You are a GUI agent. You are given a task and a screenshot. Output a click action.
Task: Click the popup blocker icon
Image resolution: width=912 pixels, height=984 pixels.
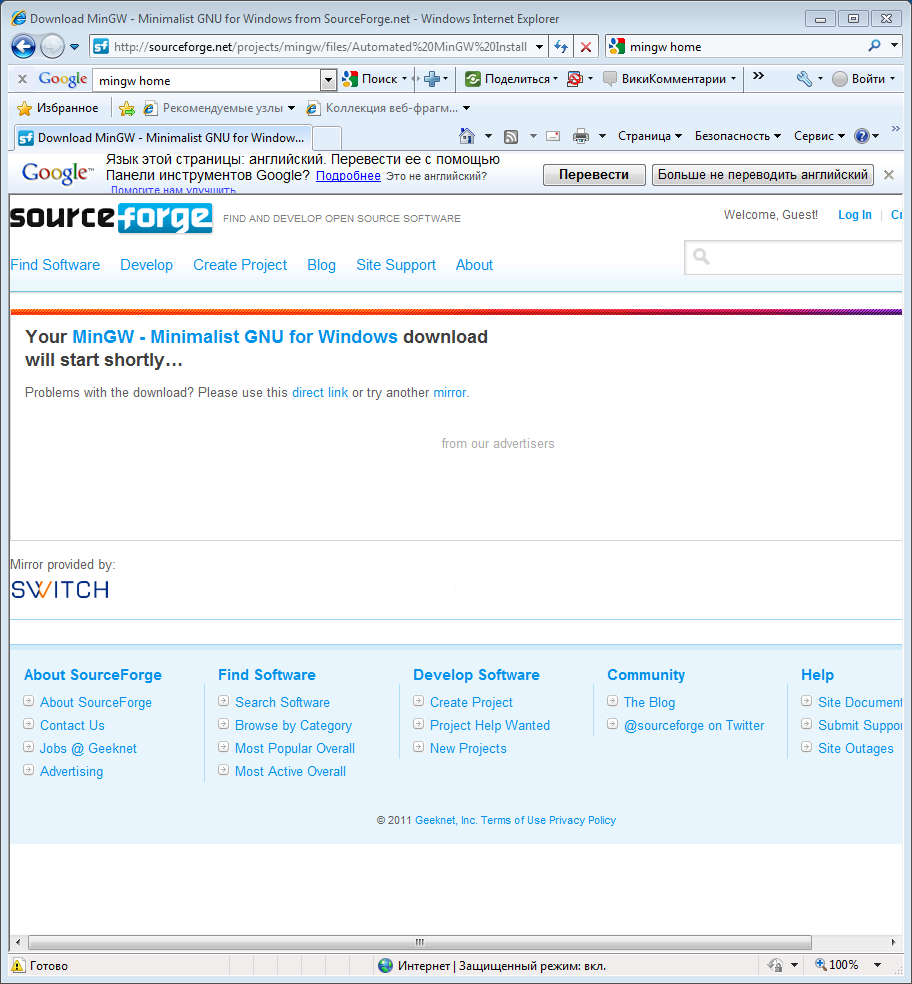point(574,79)
